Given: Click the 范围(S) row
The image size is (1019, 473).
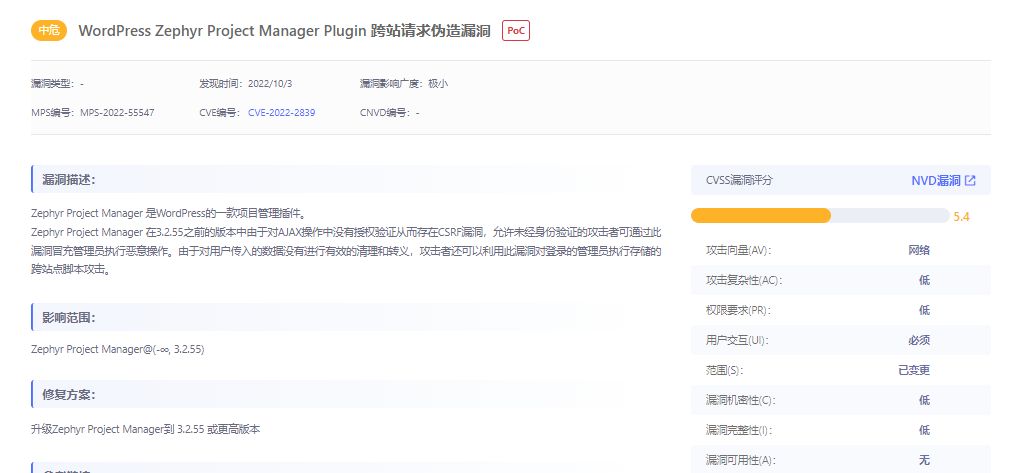Looking at the screenshot, I should [841, 370].
